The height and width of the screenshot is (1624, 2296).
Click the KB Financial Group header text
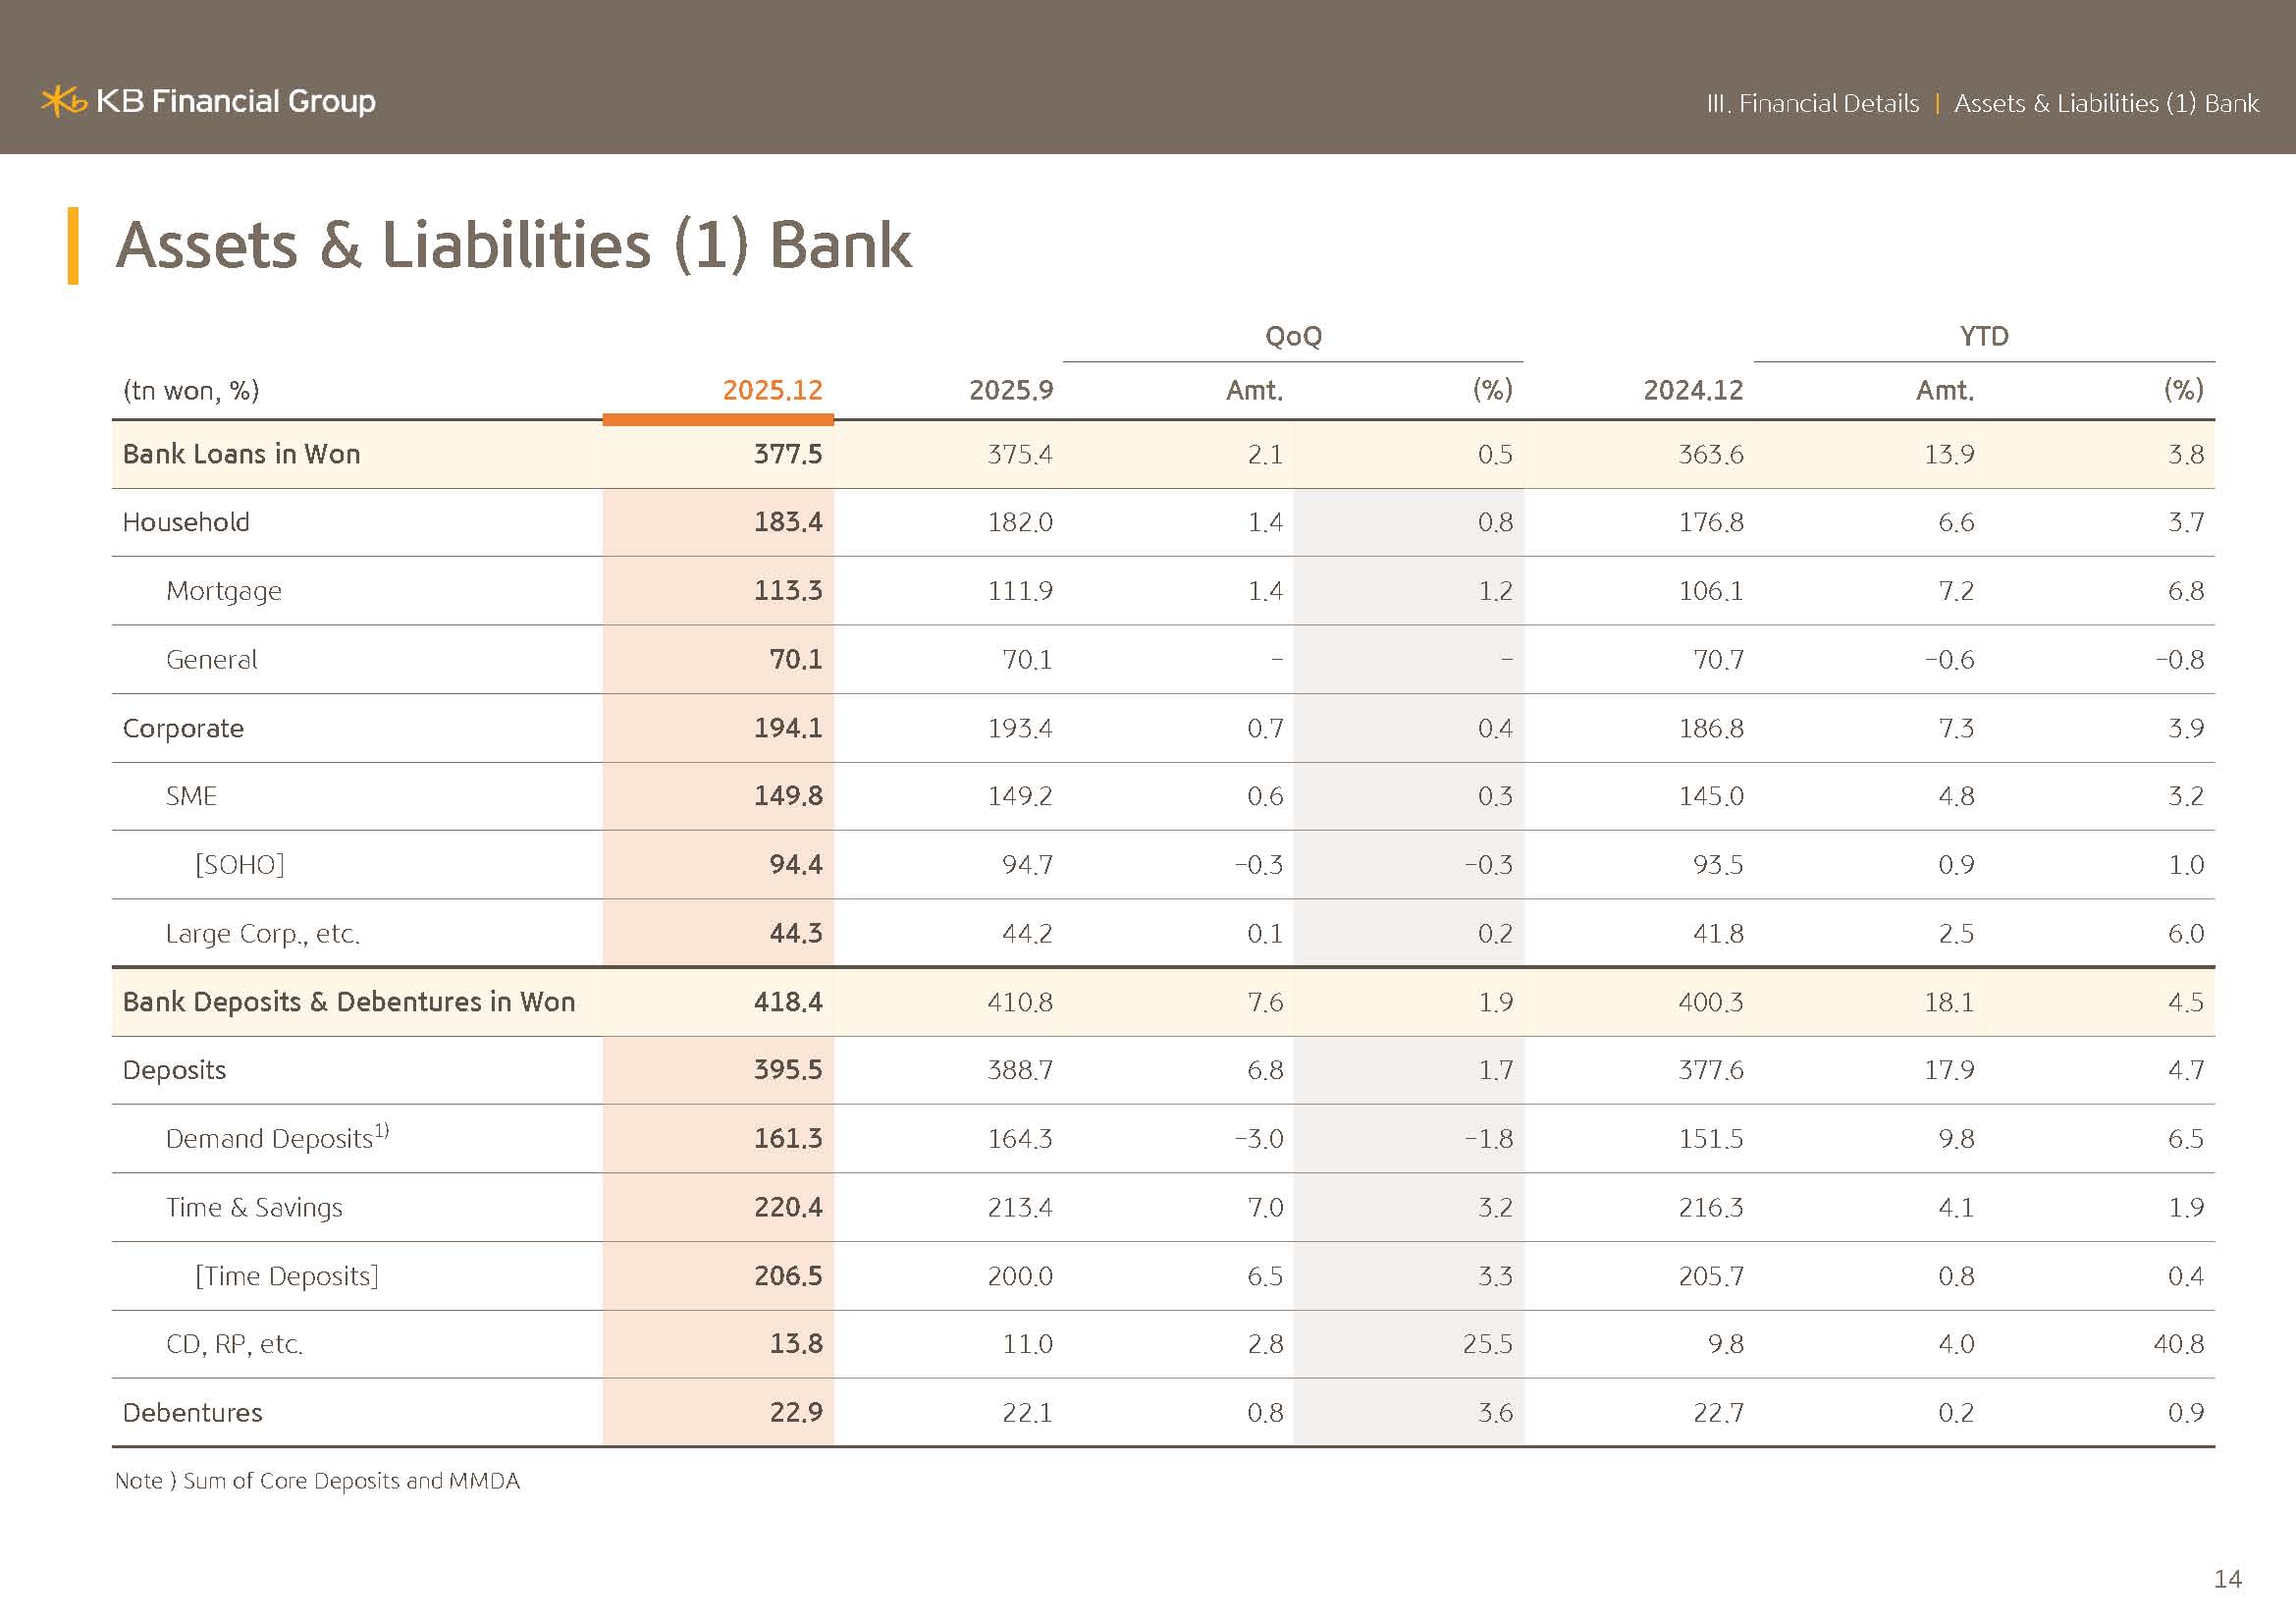(236, 101)
